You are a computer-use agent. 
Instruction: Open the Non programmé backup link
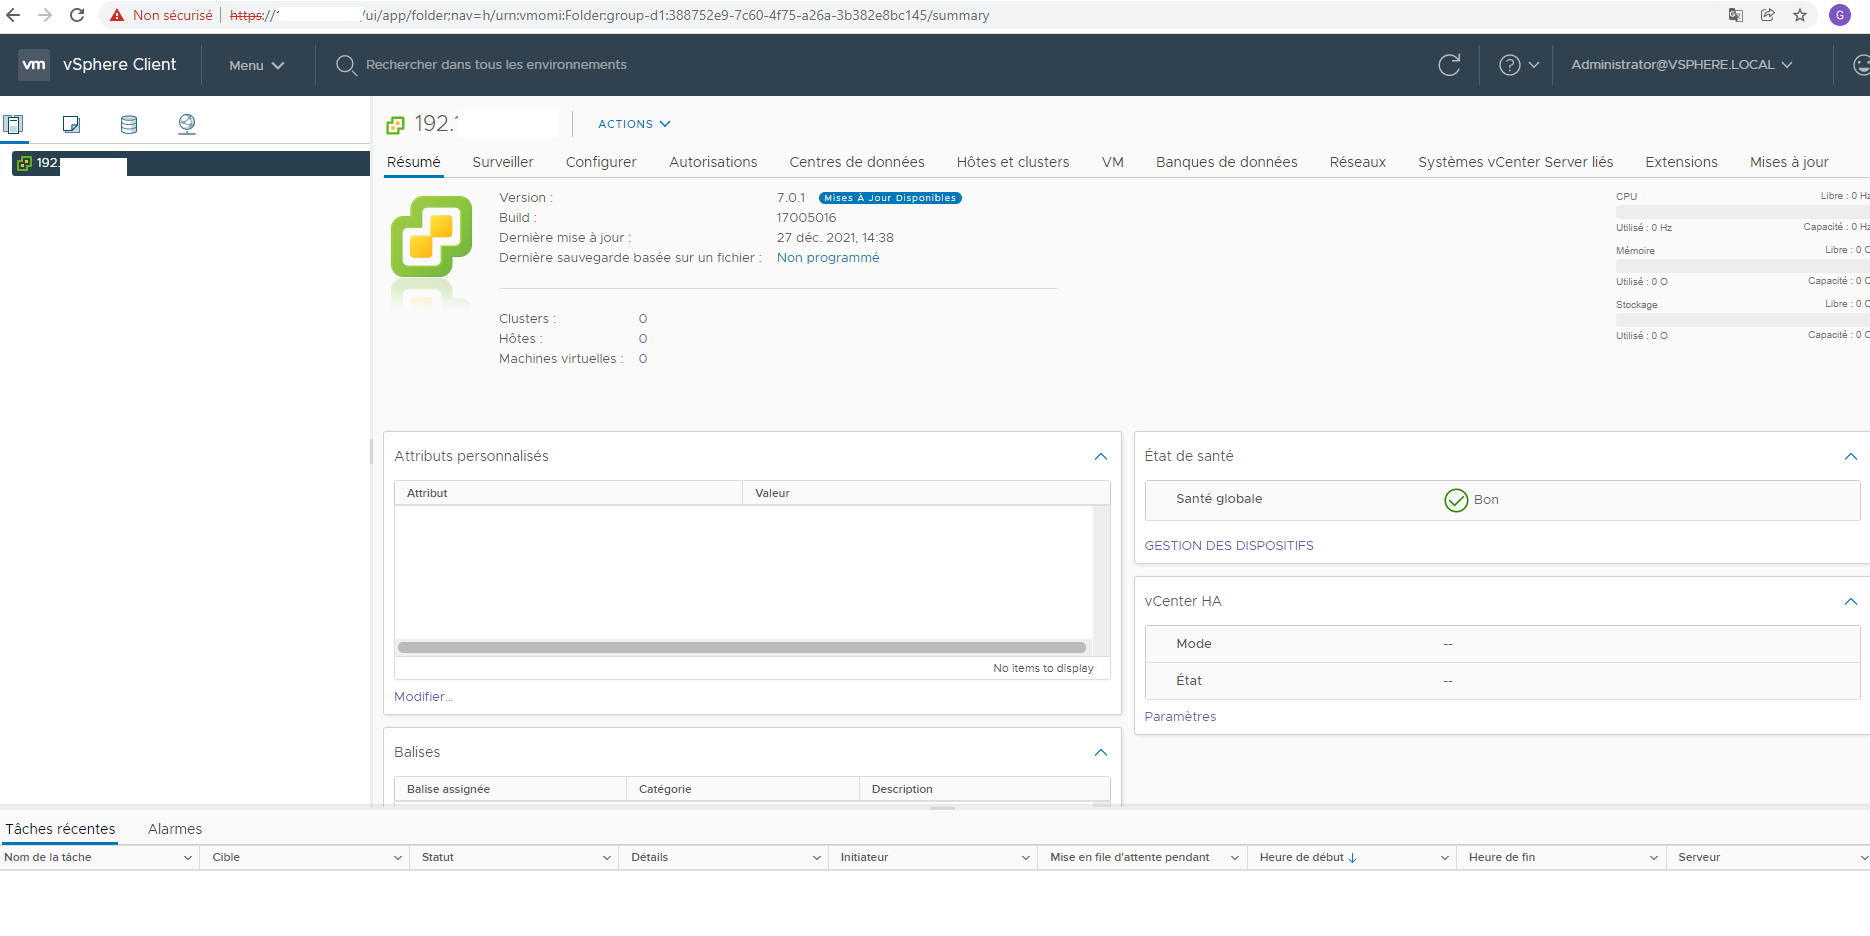tap(828, 258)
